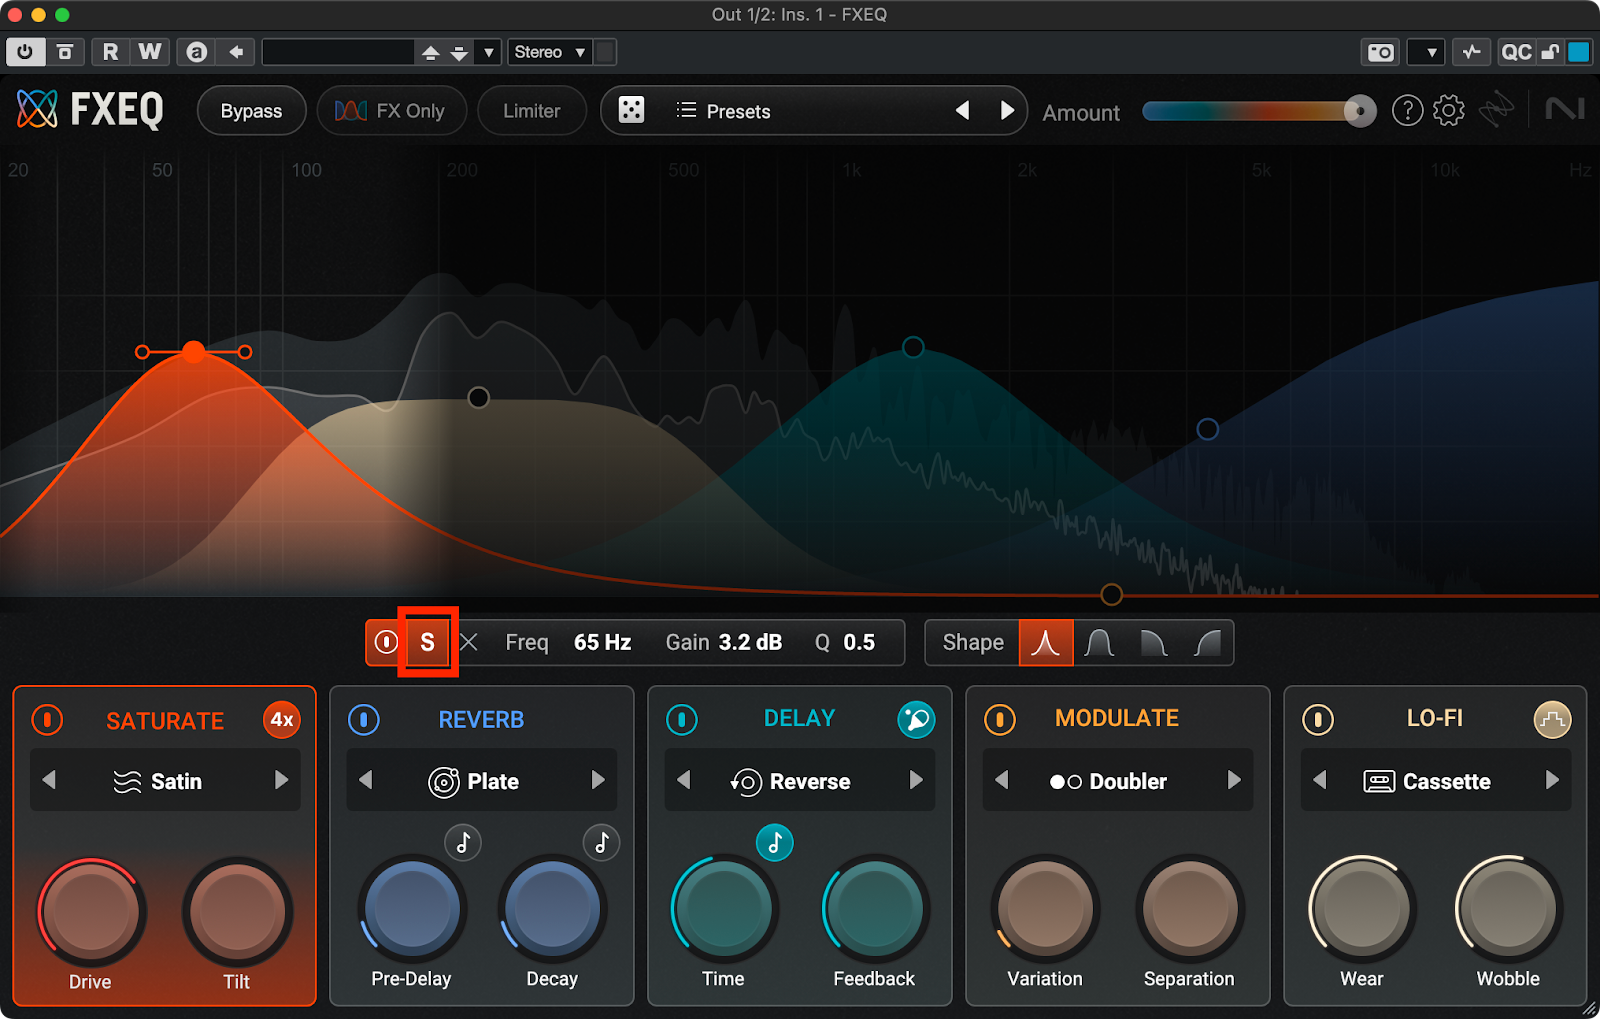Select next Lo-Fi type after Cassette
Image resolution: width=1600 pixels, height=1019 pixels.
1552,780
